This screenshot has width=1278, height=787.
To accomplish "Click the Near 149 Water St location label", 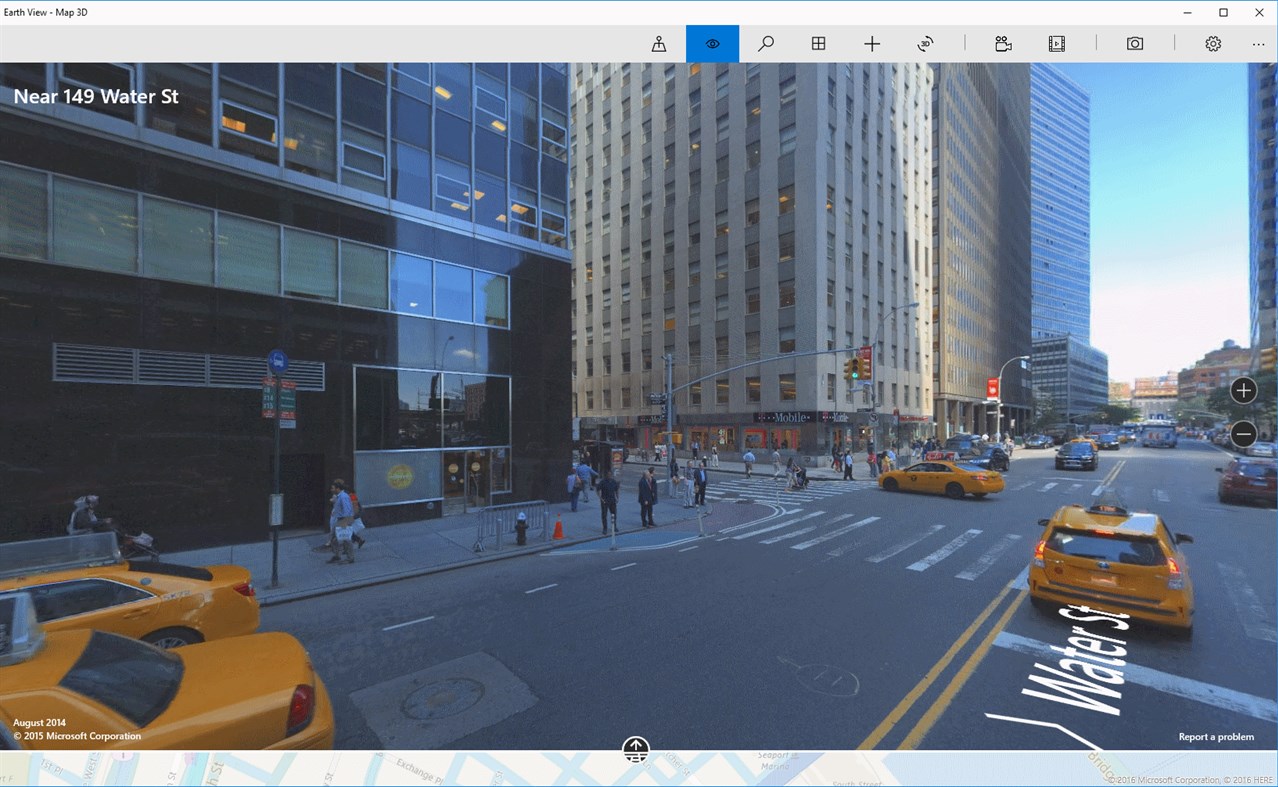I will pyautogui.click(x=96, y=96).
